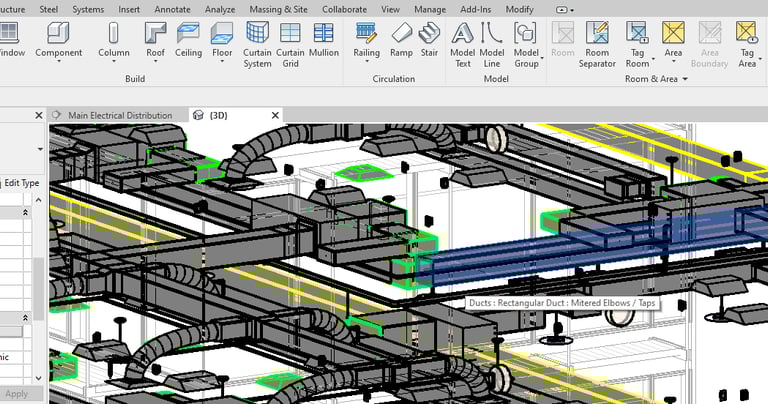Viewport: 768px width, 404px height.
Task: Open the Collaborate ribbon tab
Action: click(344, 9)
